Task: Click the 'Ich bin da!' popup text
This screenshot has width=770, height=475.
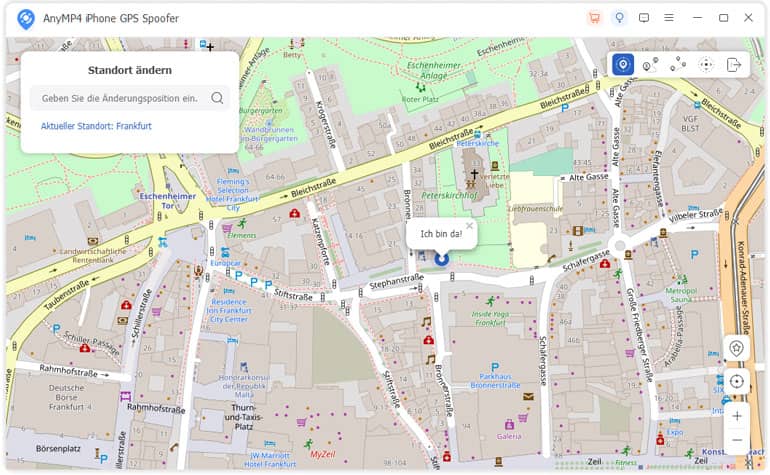Action: [x=441, y=234]
